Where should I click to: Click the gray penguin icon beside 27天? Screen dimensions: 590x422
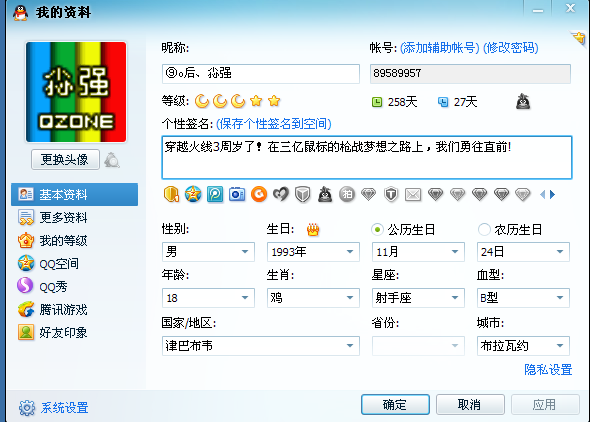click(523, 102)
